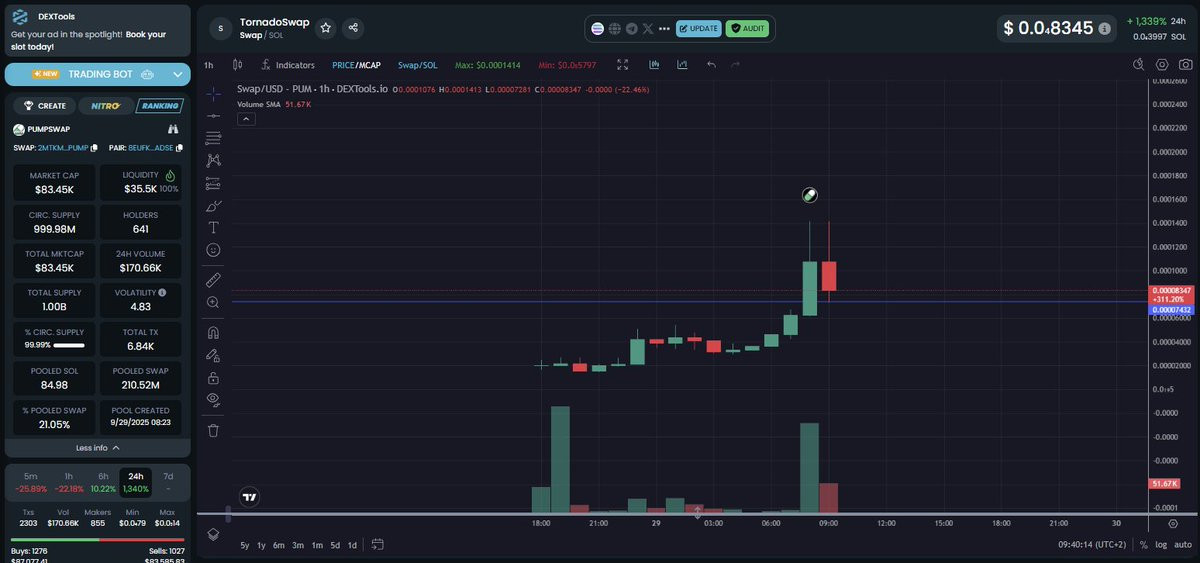This screenshot has width=1200, height=563.
Task: Set chart range to 1d
Action: 352,545
